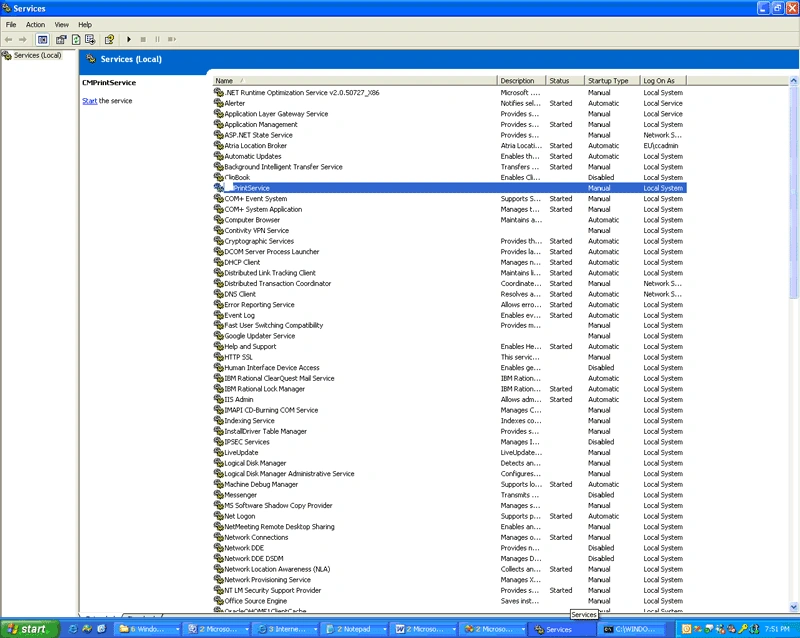Click the Help toolbar icon

pos(109,39)
